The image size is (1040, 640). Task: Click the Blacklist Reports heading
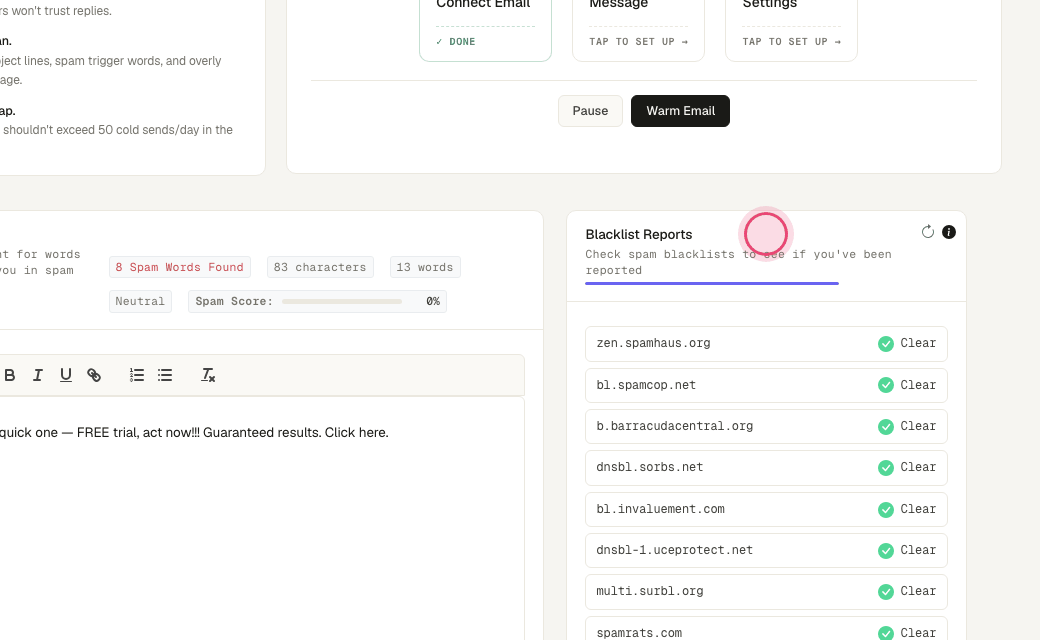(639, 234)
